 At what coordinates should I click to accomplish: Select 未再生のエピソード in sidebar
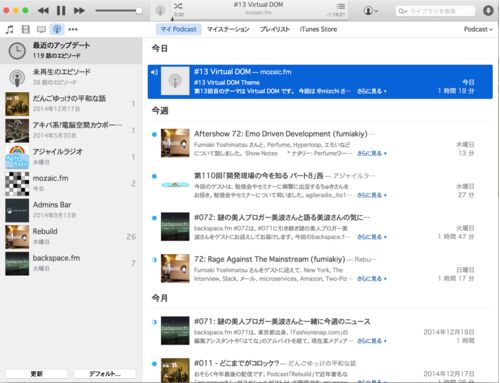point(71,77)
